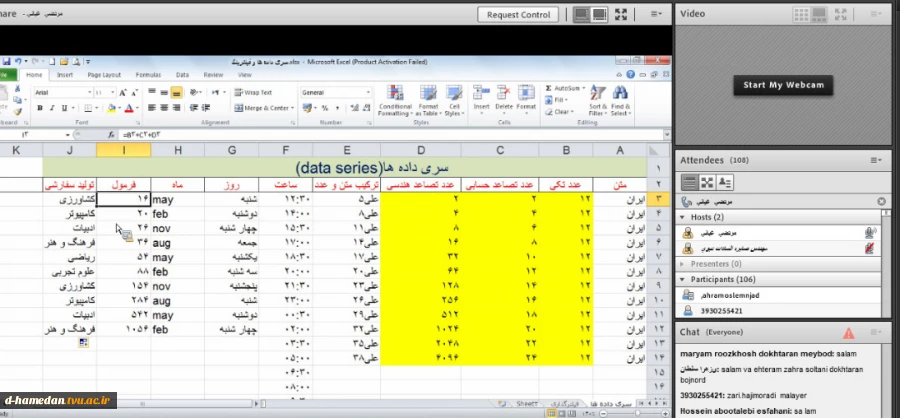Open Cell Styles gallery

(x=454, y=101)
